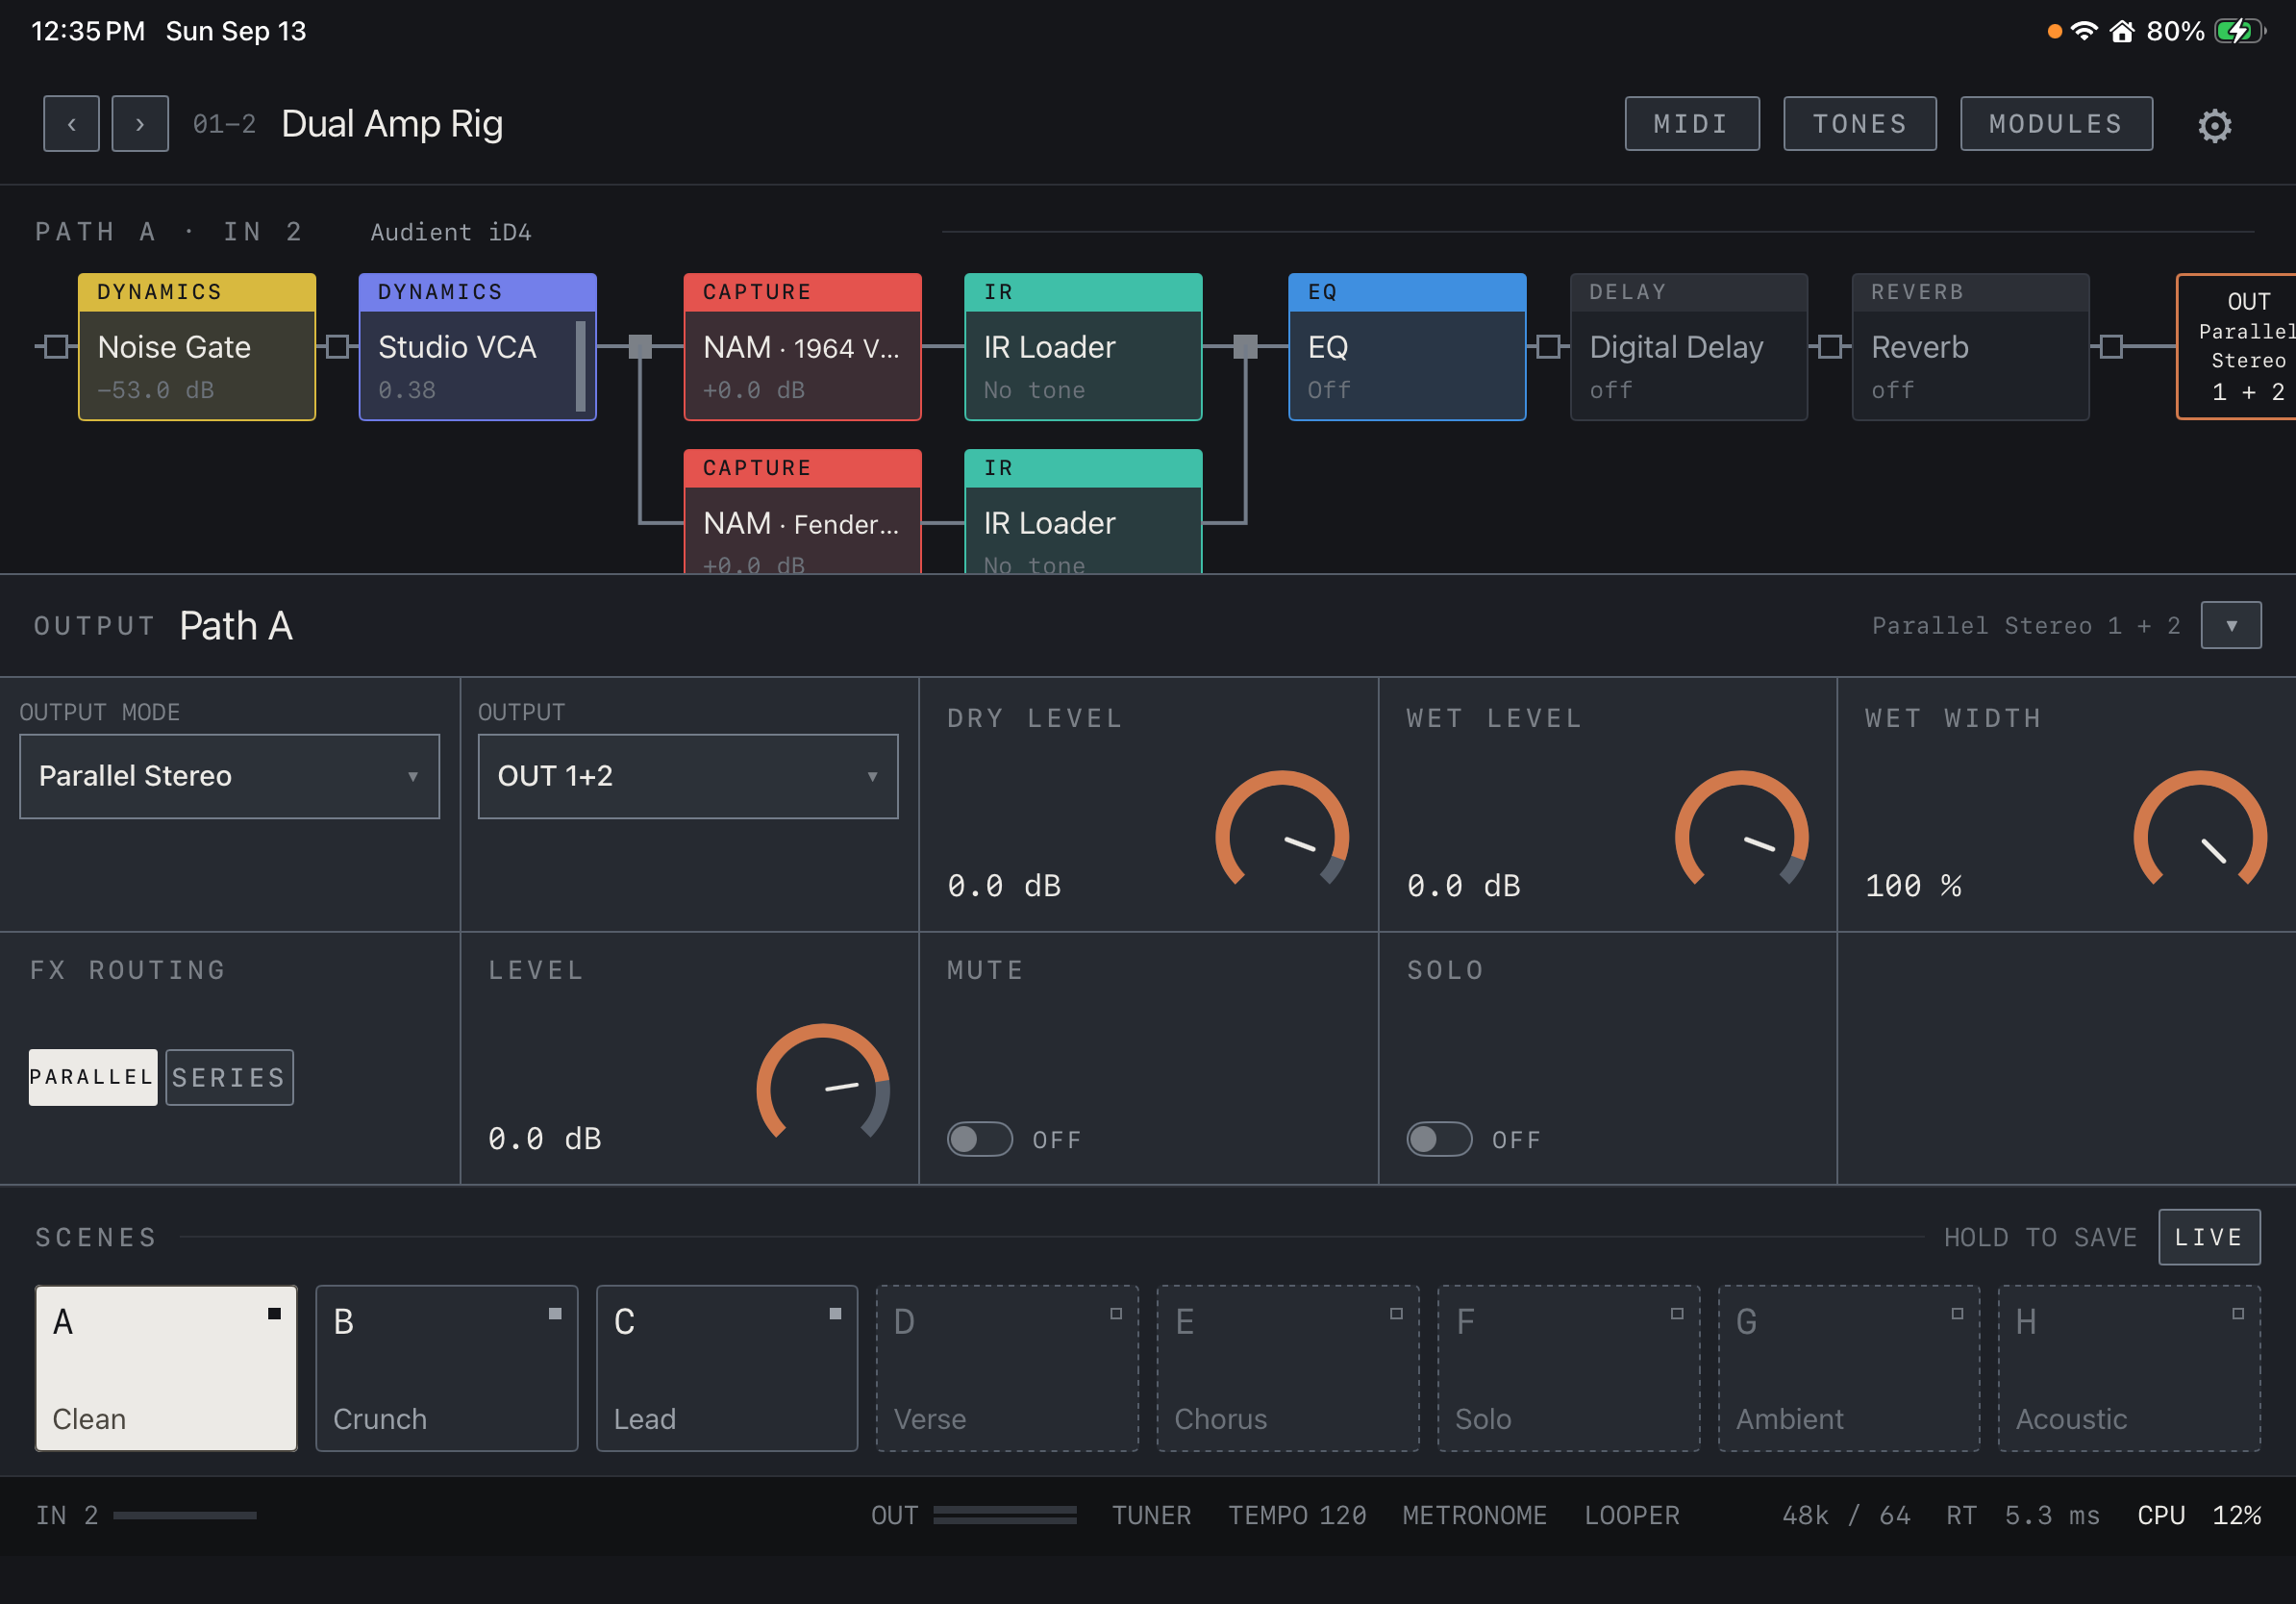Toggle the Tuner
Image resolution: width=2296 pixels, height=1604 pixels.
point(1151,1515)
